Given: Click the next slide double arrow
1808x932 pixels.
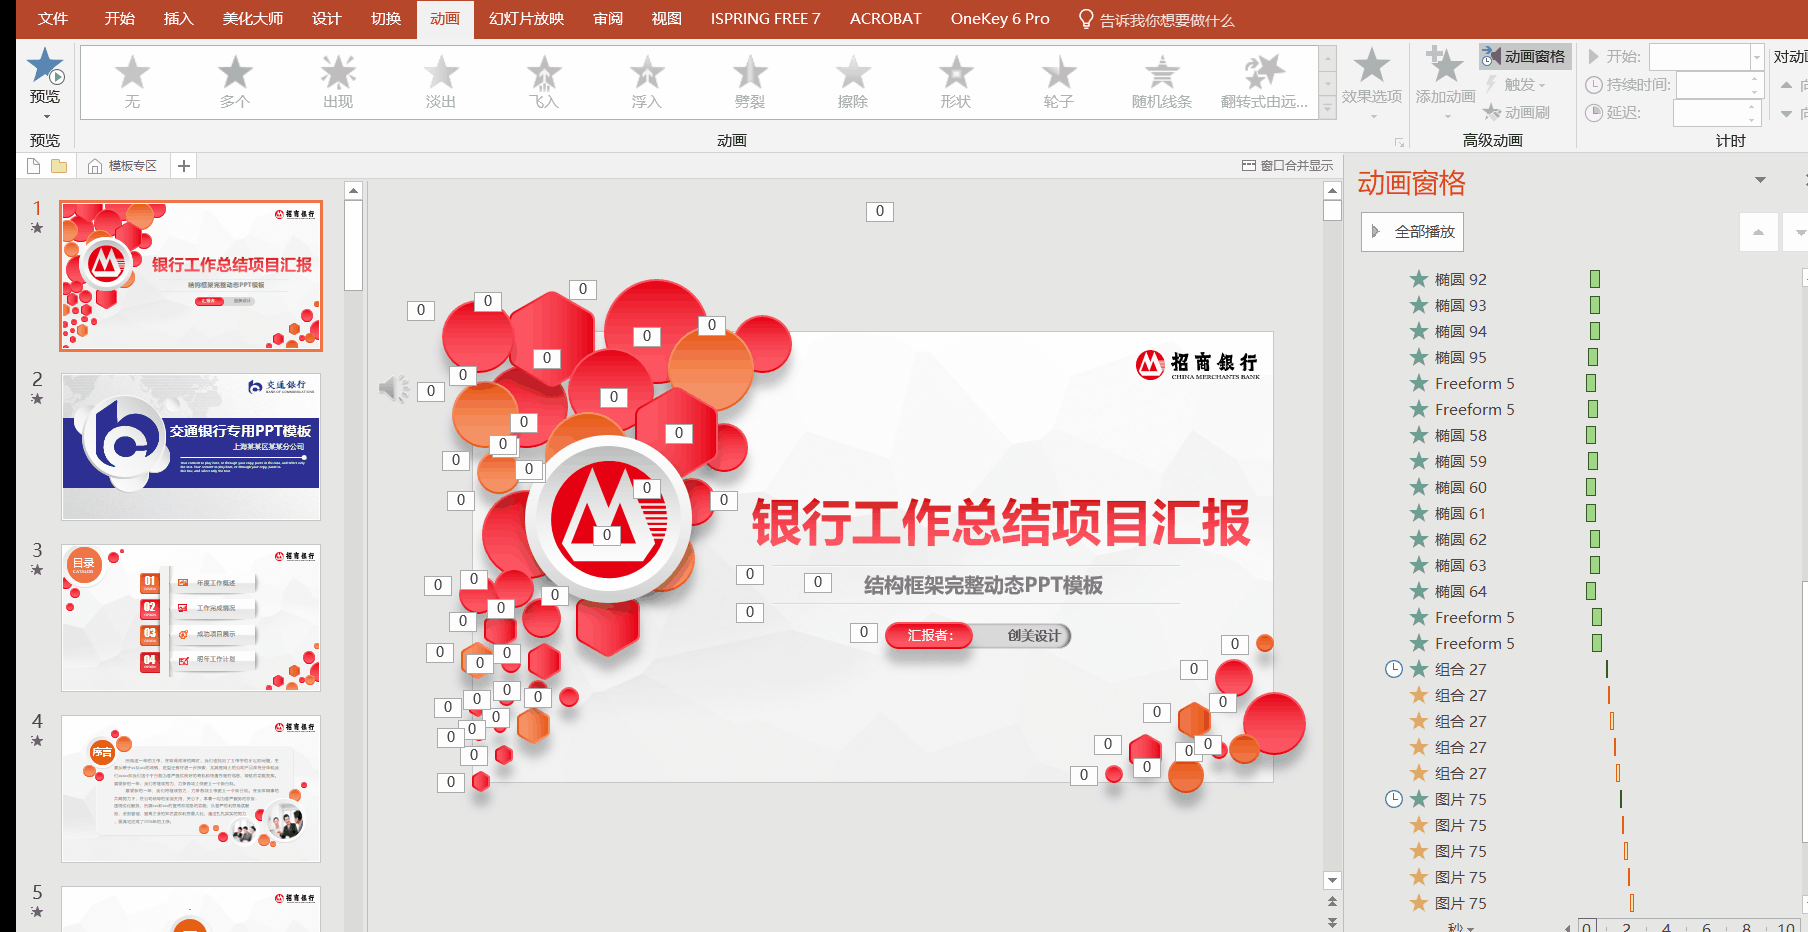Looking at the screenshot, I should click(x=1332, y=922).
